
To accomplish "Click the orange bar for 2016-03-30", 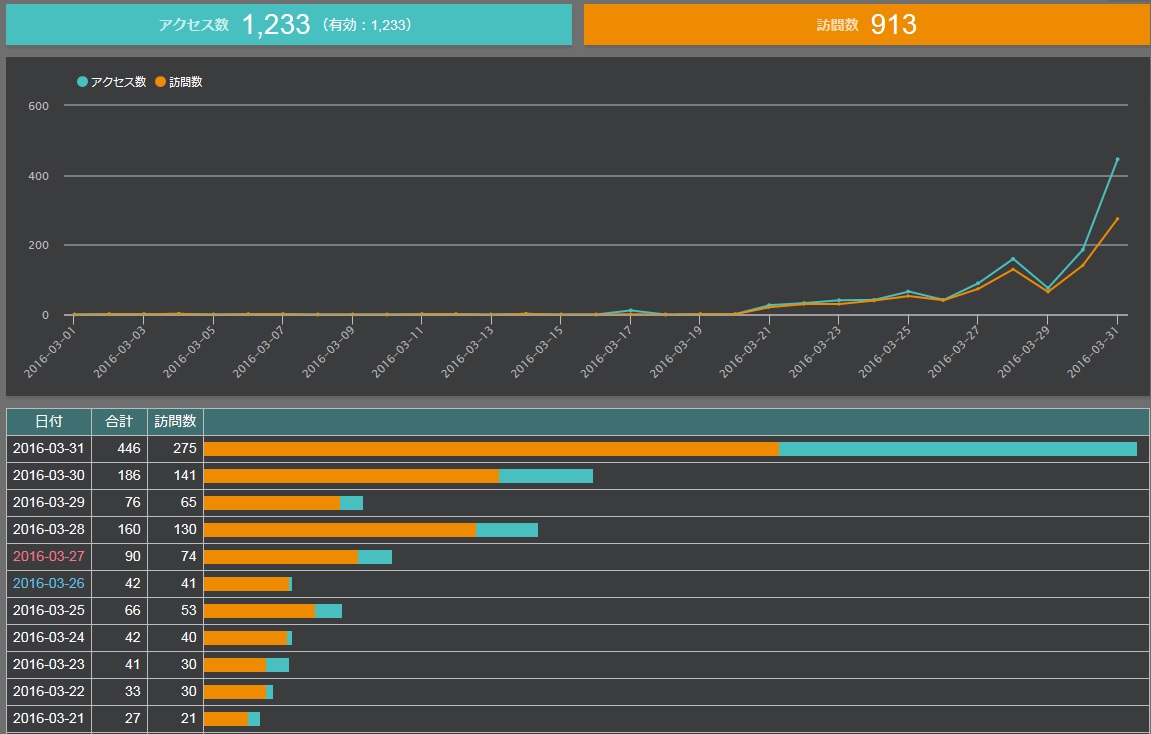I will [350, 476].
